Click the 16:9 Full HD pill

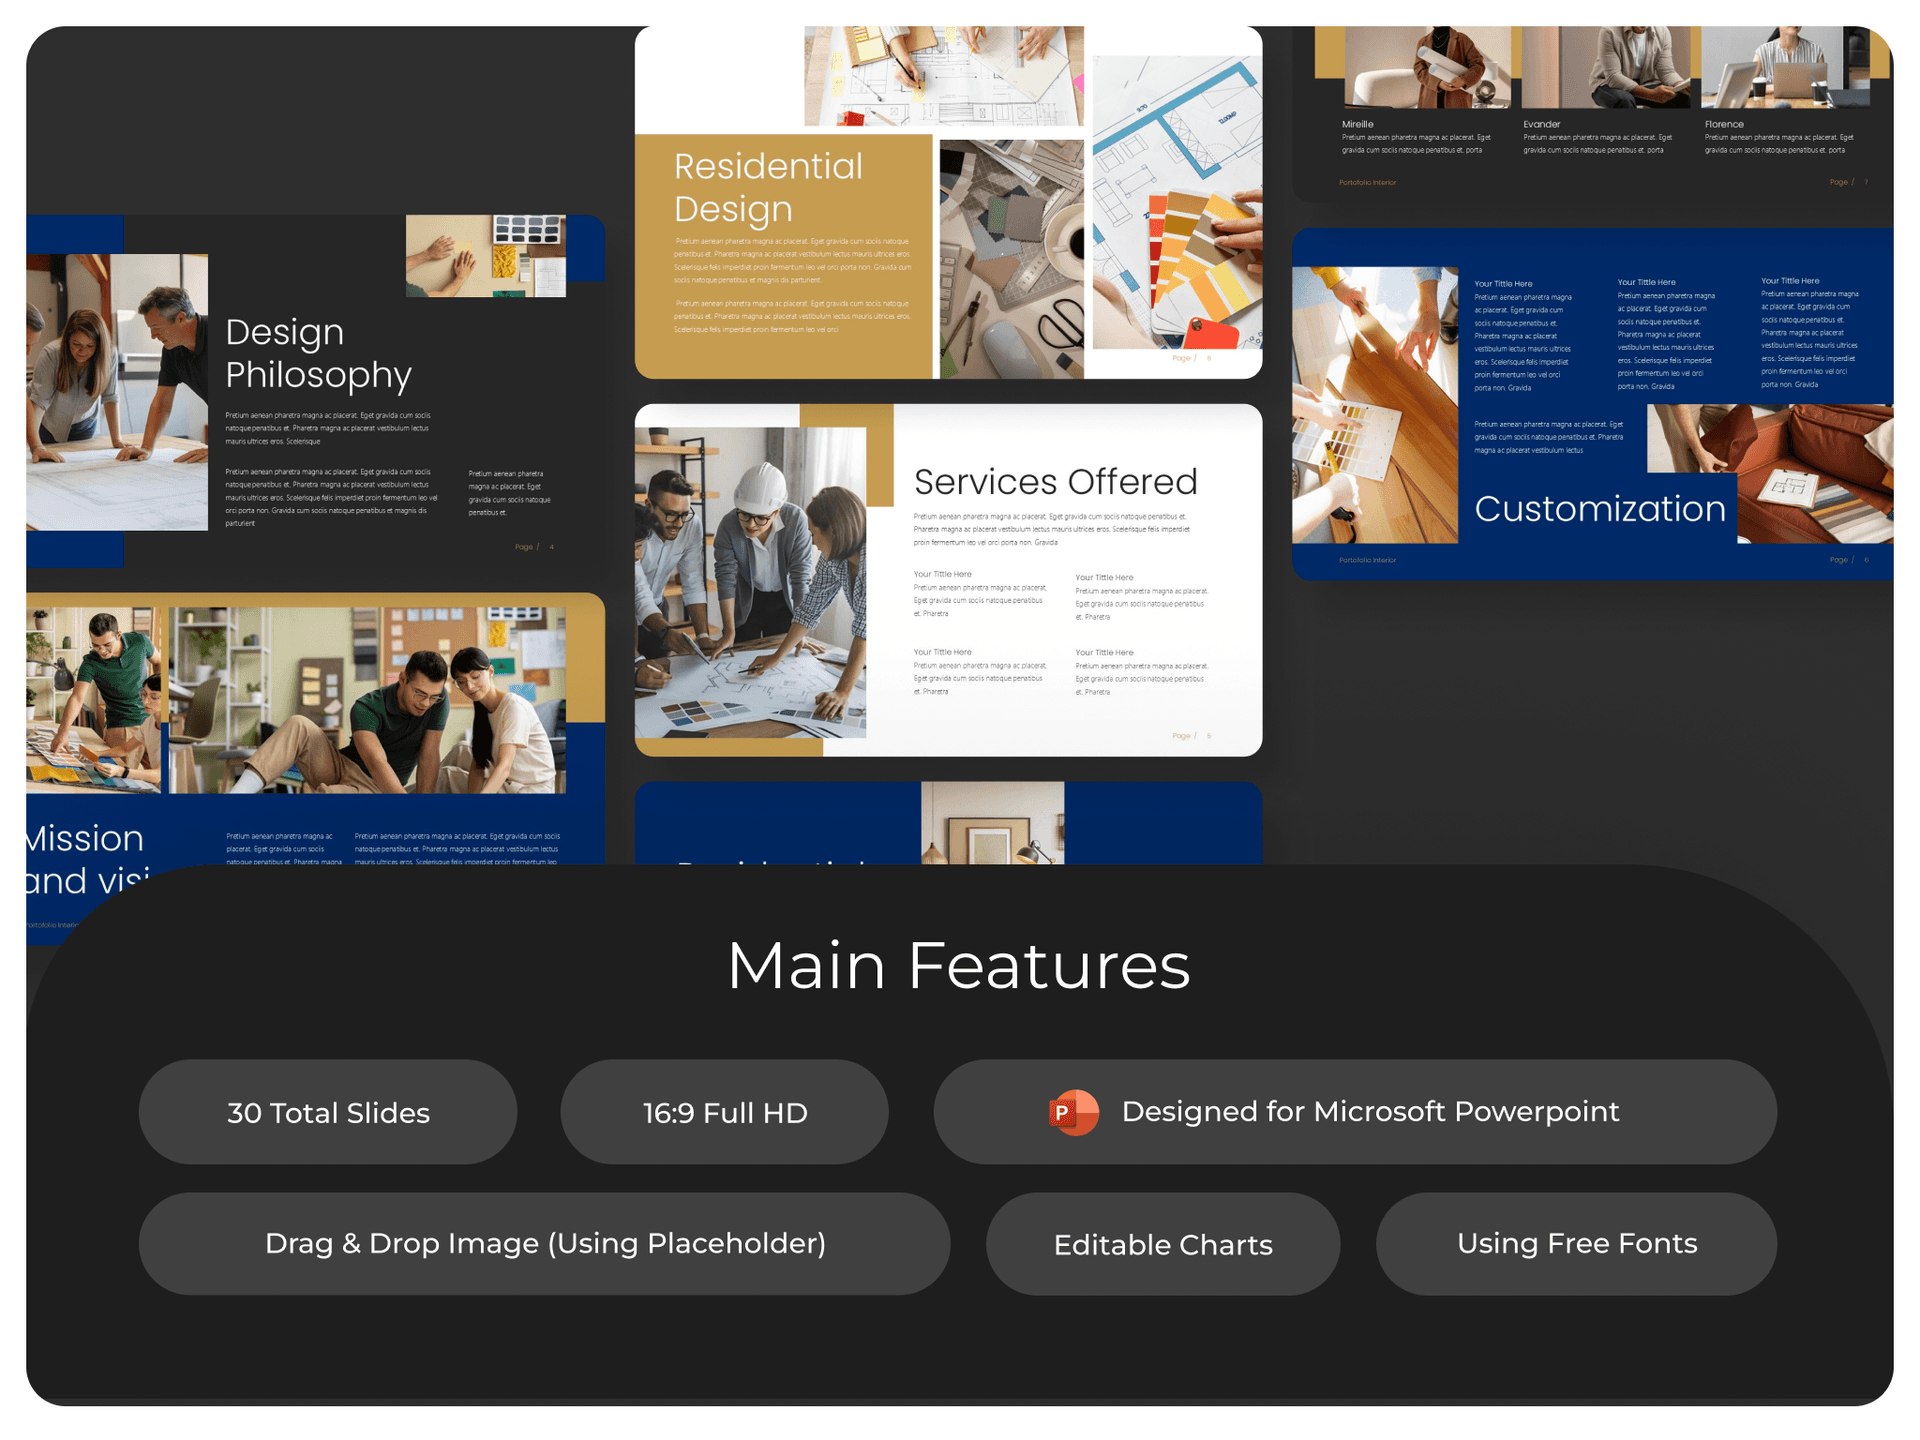point(724,1112)
